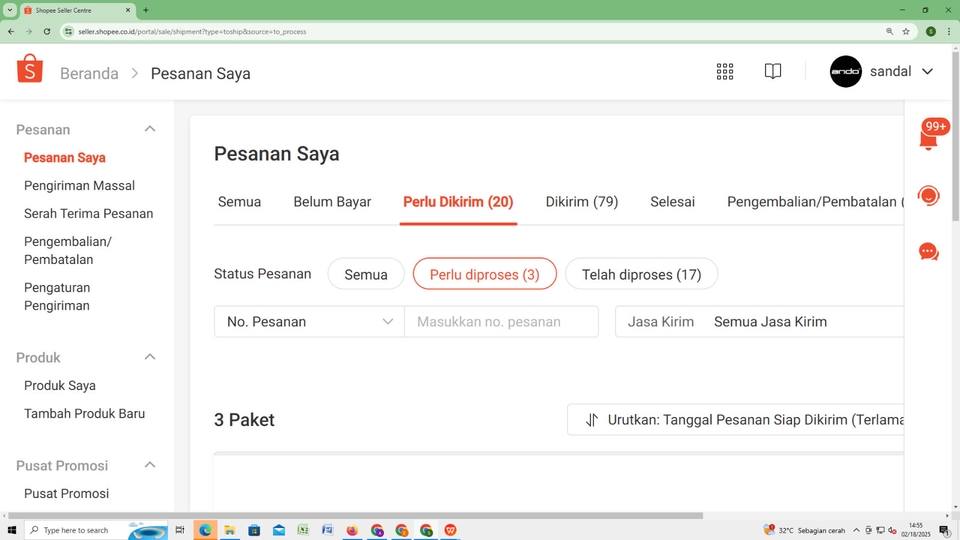Viewport: 960px width, 540px height.
Task: Open the Chrome three-dot menu
Action: click(948, 31)
